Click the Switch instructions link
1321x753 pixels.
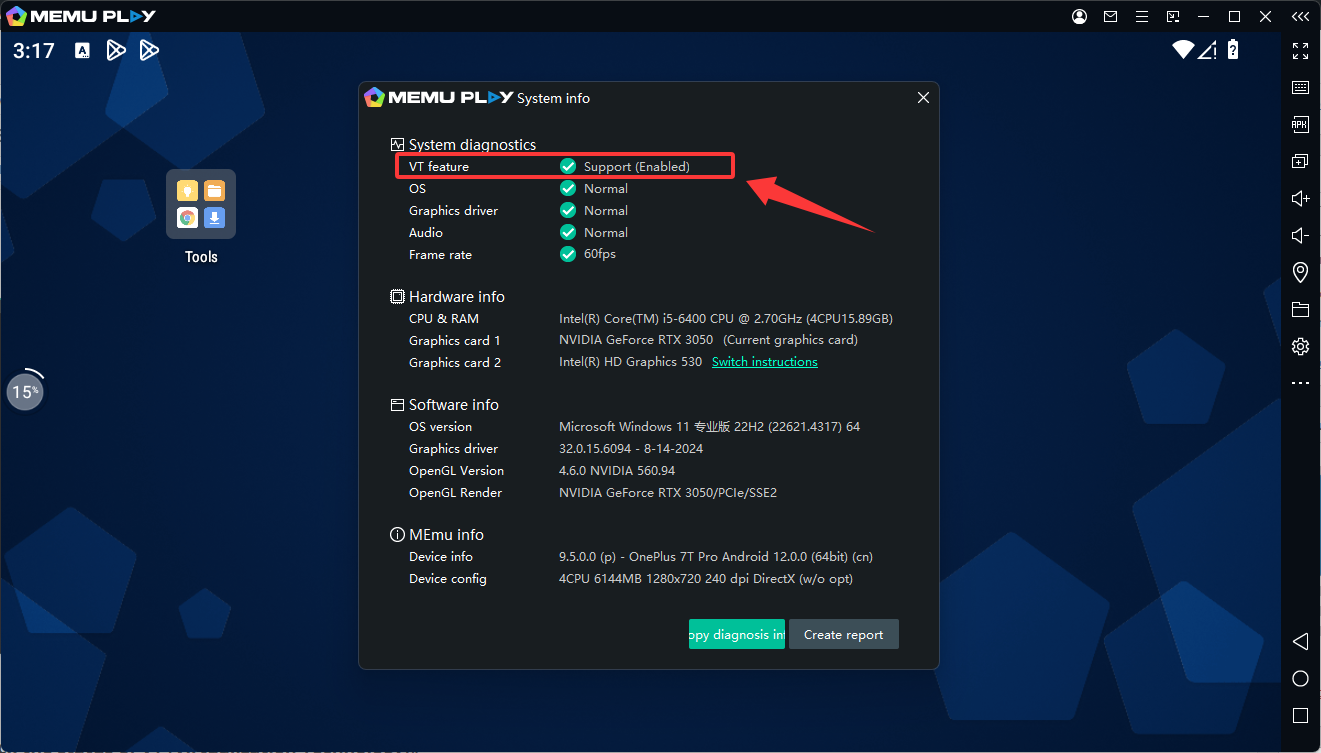click(764, 362)
